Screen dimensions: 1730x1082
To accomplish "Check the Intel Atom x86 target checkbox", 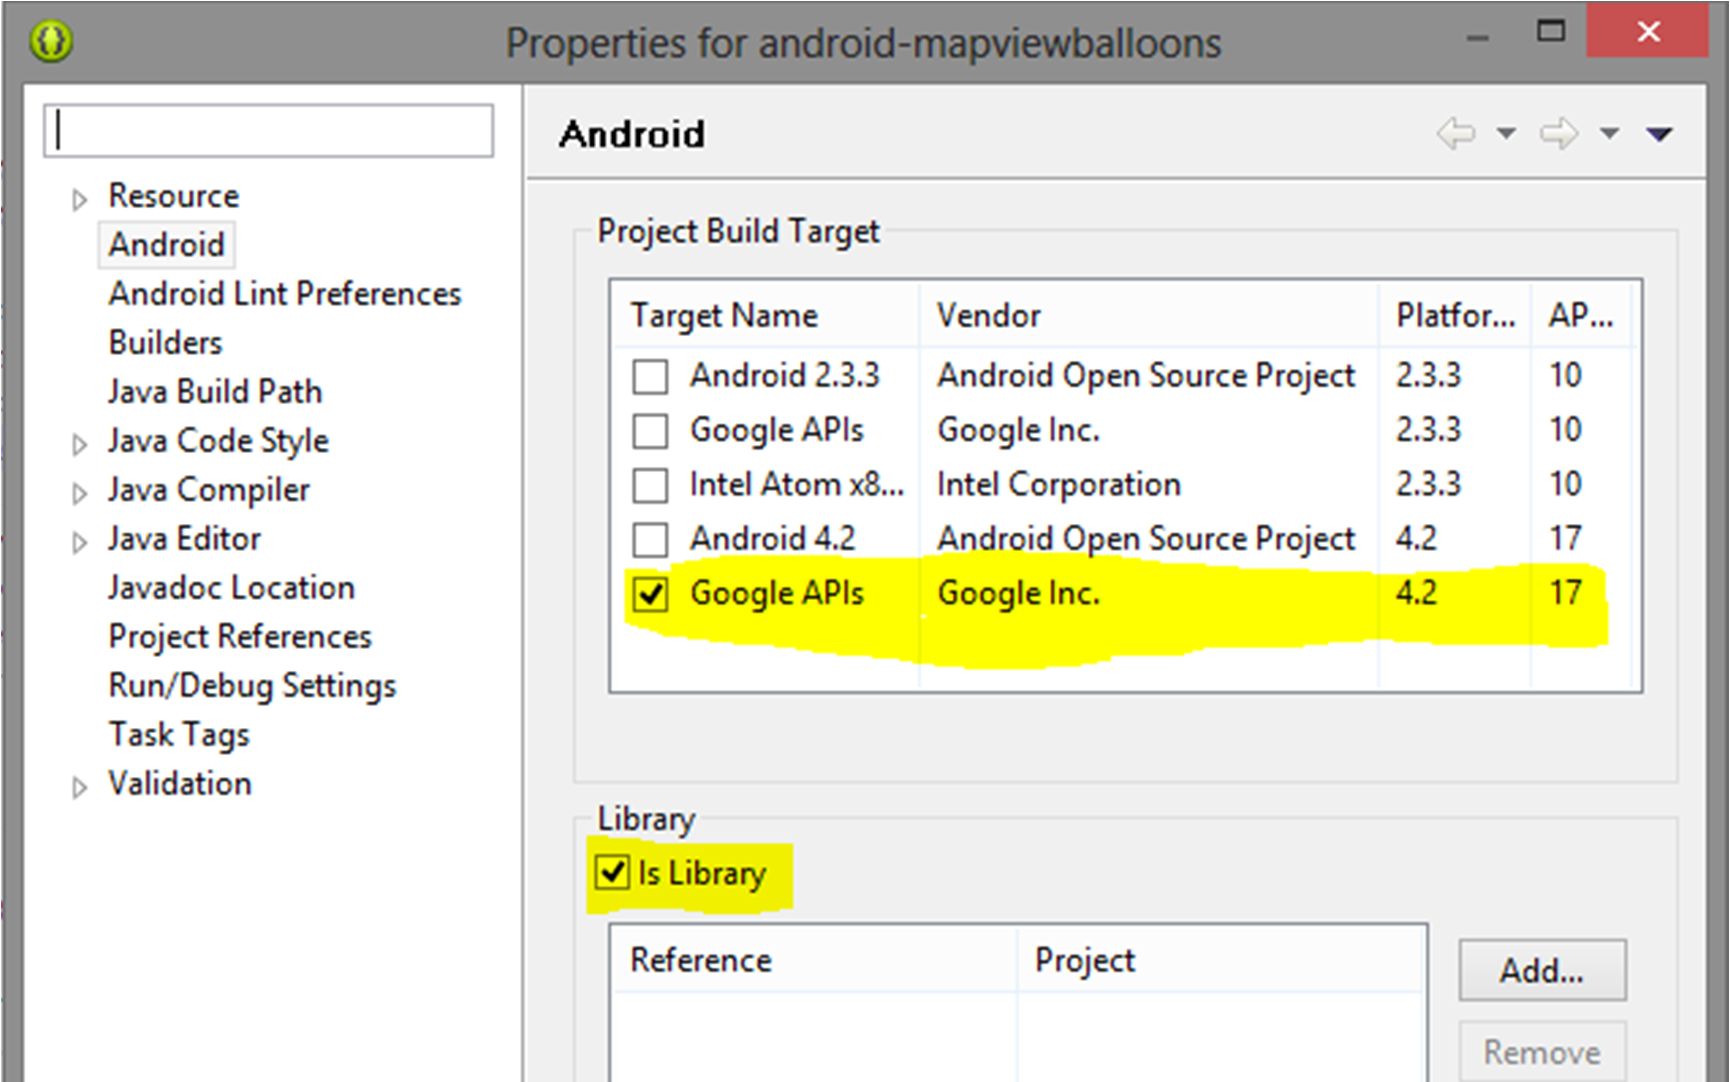I will coord(650,486).
